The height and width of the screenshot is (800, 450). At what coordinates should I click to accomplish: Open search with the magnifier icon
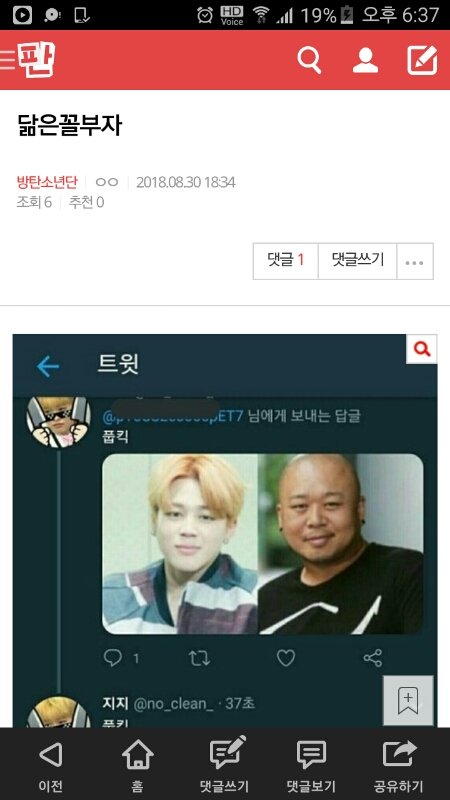[309, 60]
